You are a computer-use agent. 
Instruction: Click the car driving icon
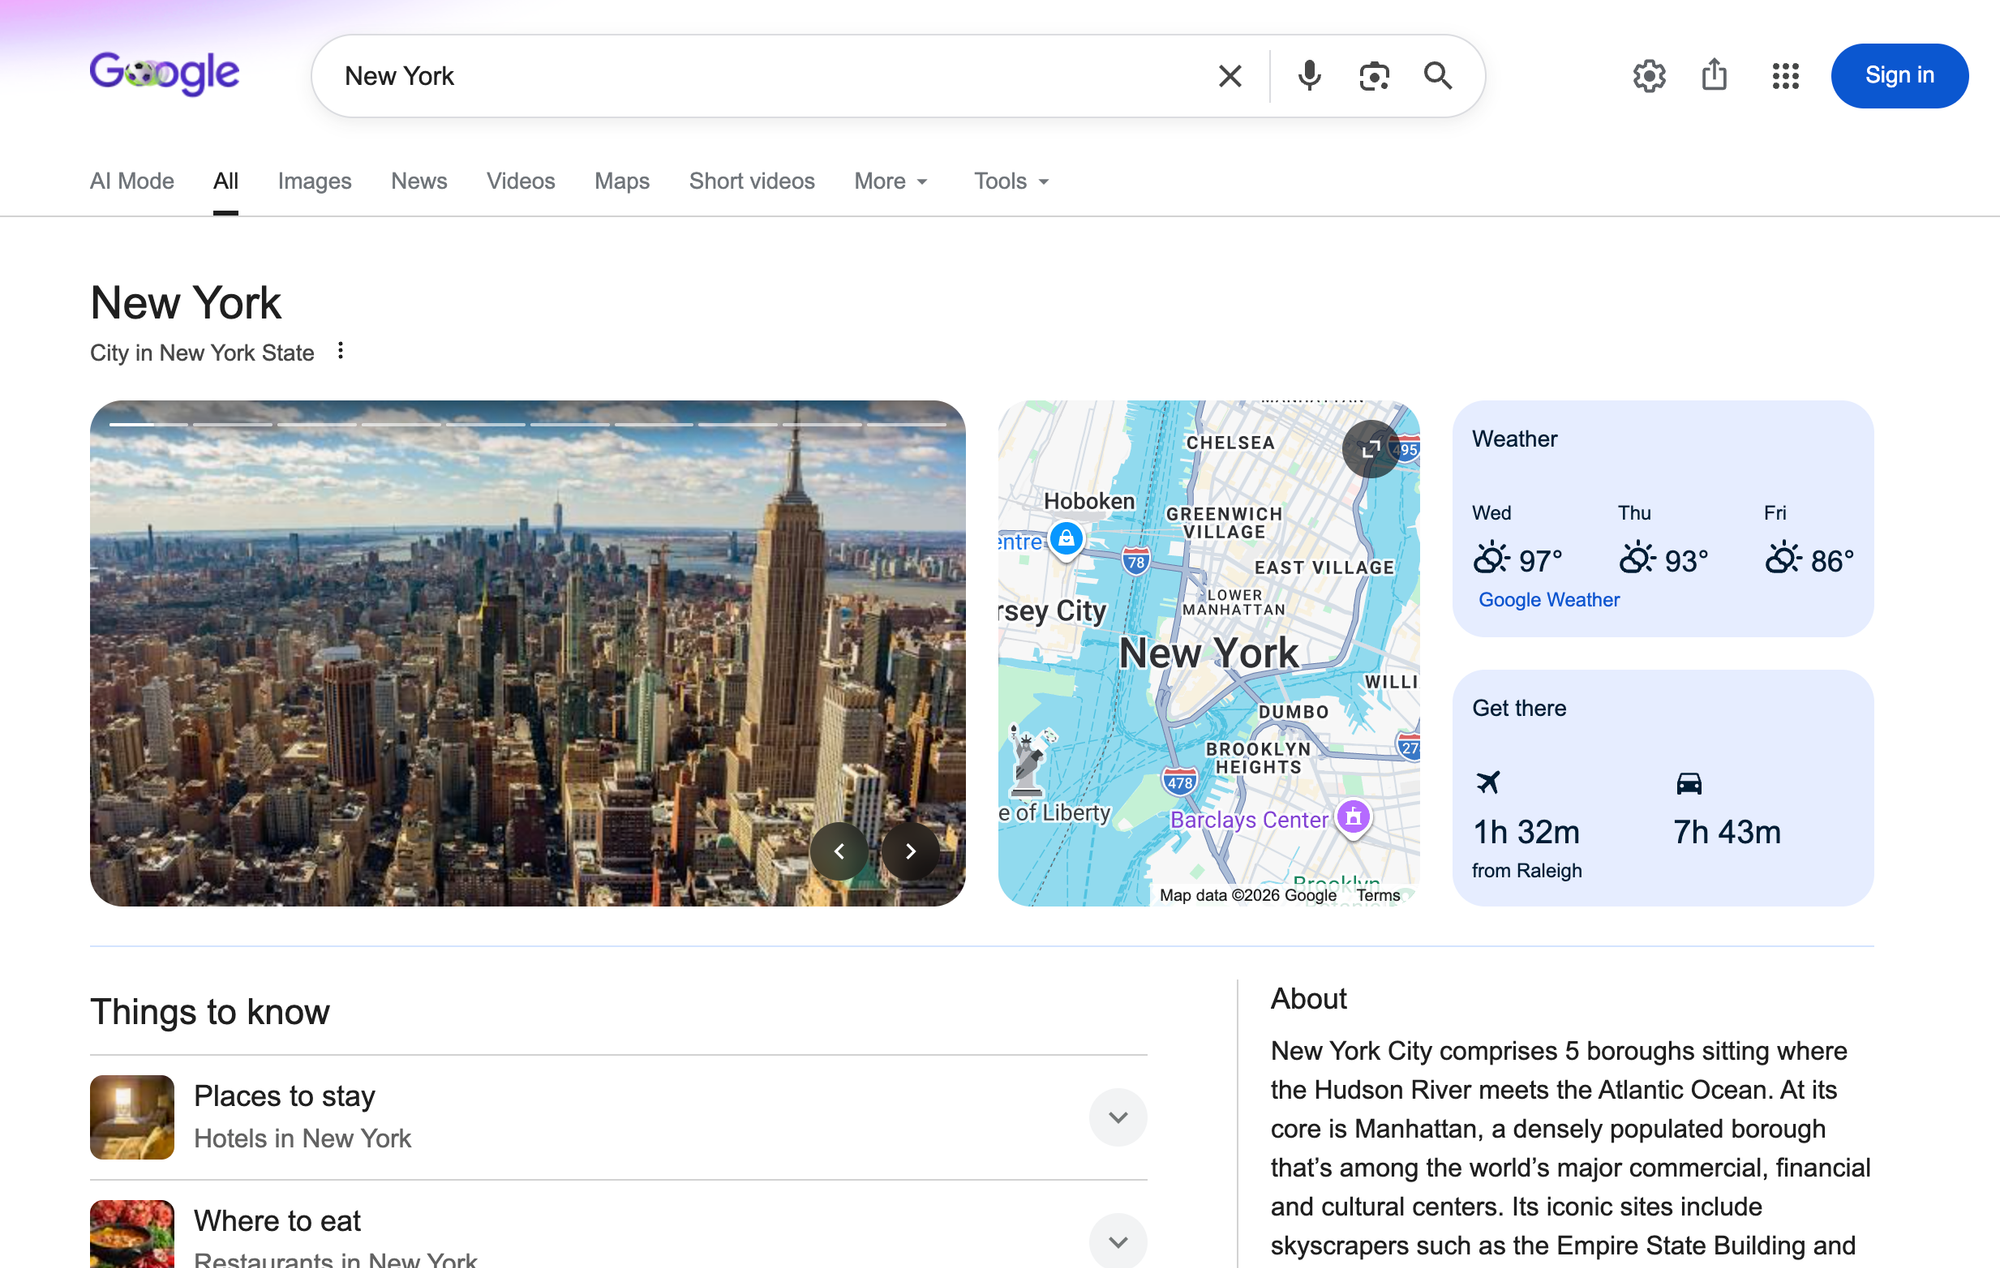pyautogui.click(x=1689, y=783)
